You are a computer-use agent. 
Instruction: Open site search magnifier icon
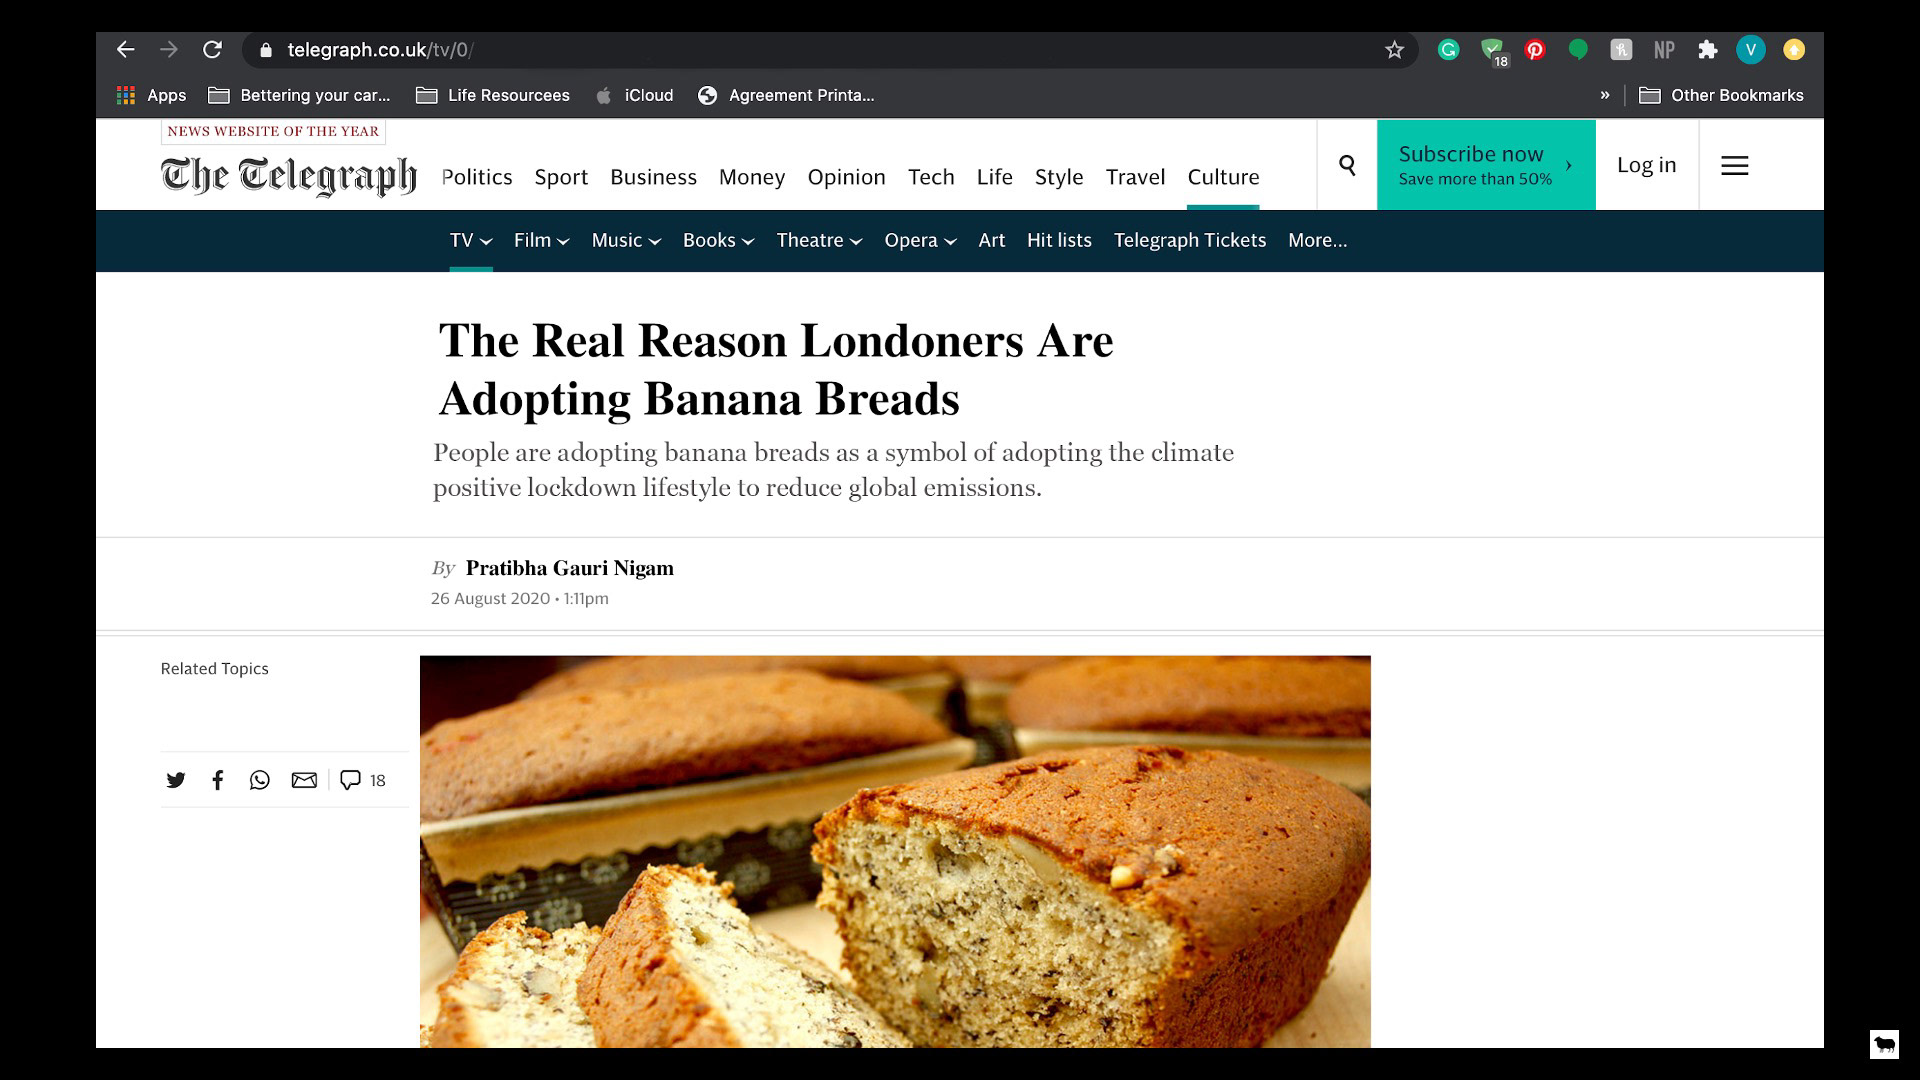pyautogui.click(x=1347, y=165)
